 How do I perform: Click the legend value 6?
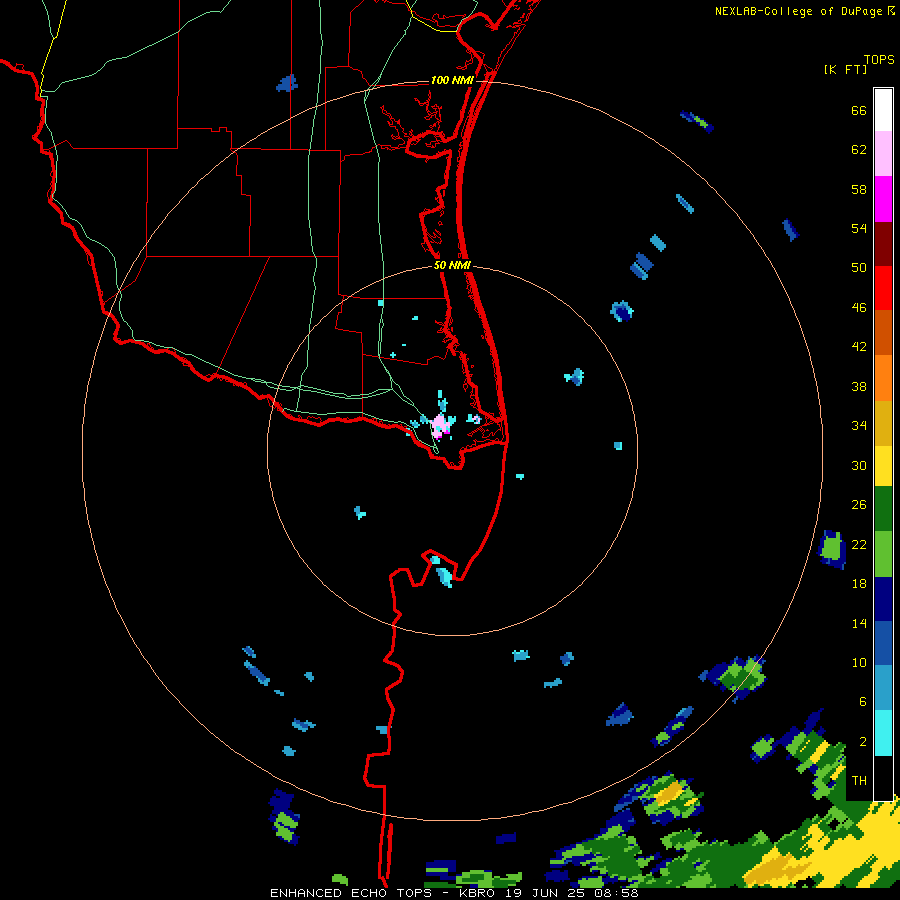pyautogui.click(x=863, y=702)
